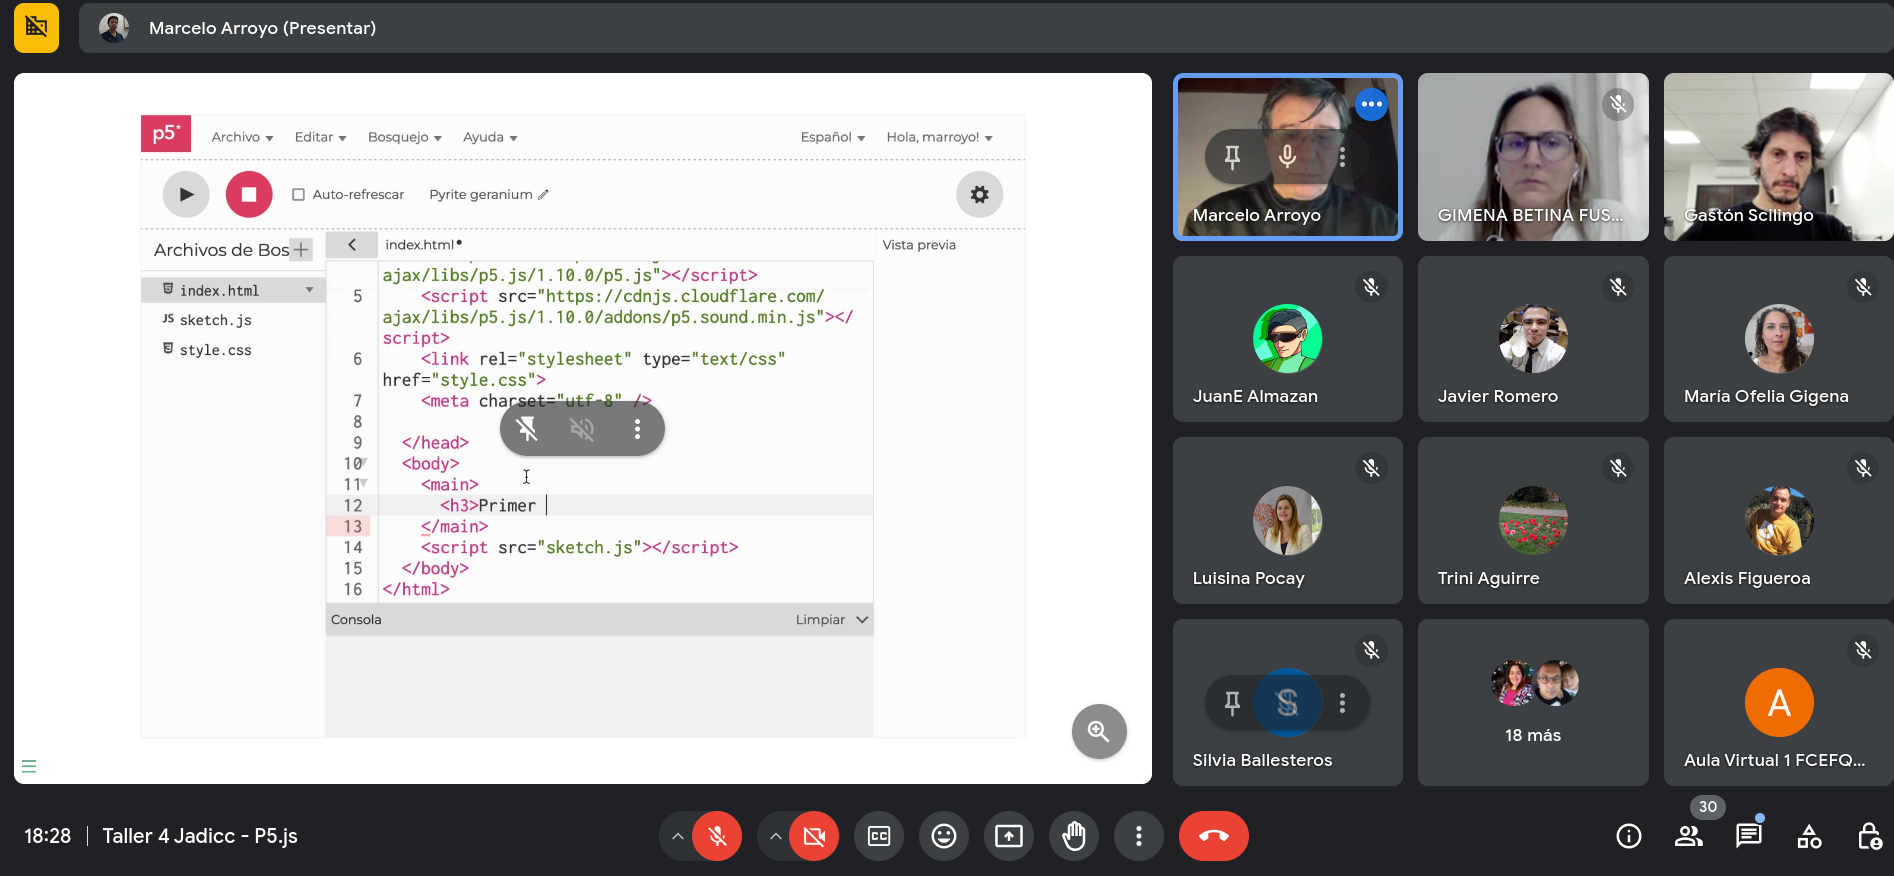Collapse the file sidebar with the chevron
This screenshot has height=876, width=1894.
click(352, 244)
